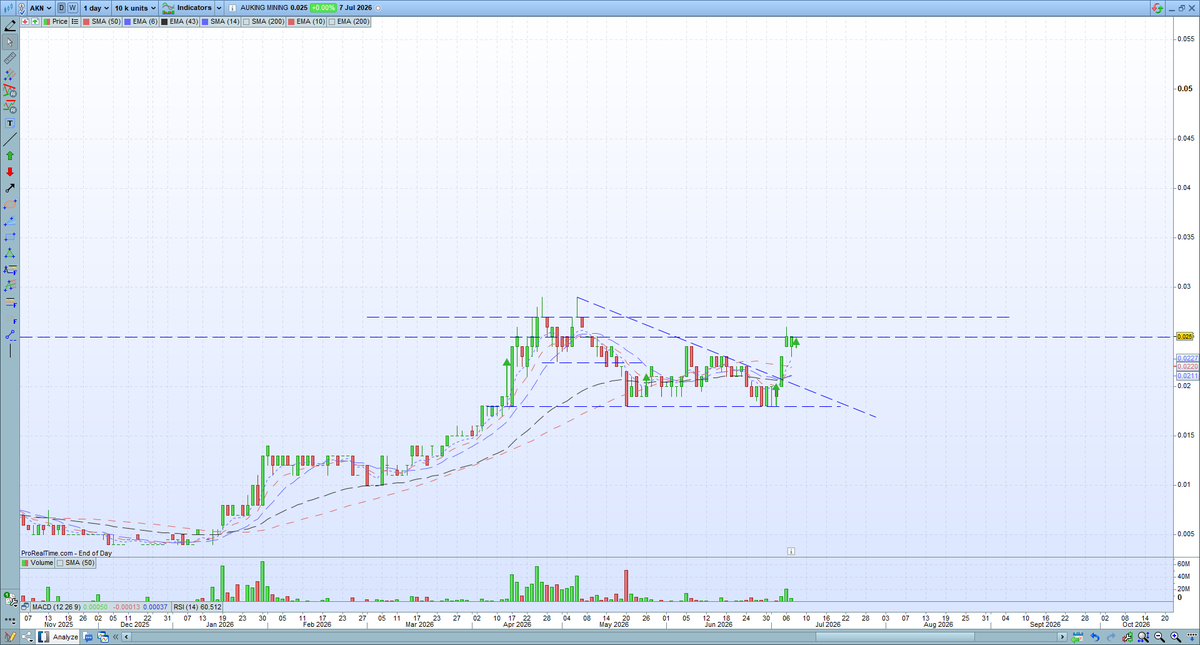Click the MACD (12 26 9) label
Viewport: 1200px width, 645px height.
(56, 607)
